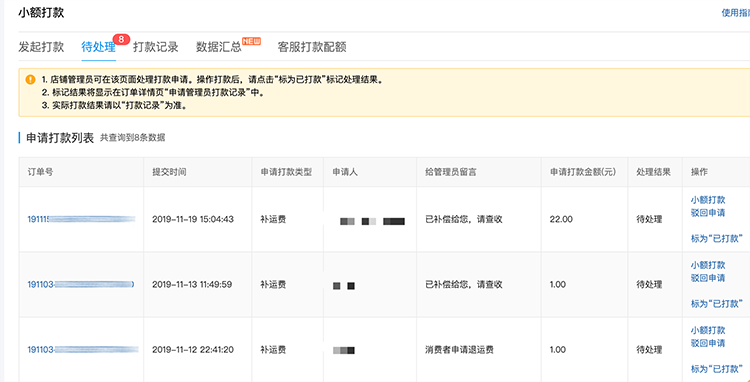Click 驳回申请 for the 22.00 yuan request

(x=708, y=213)
